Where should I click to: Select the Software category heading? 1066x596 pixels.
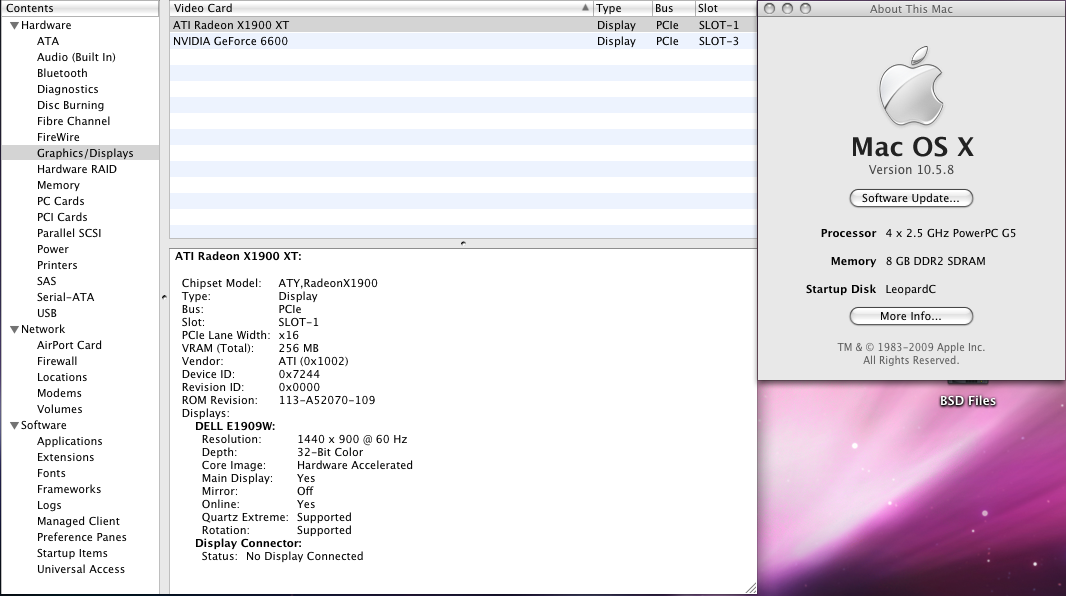click(x=44, y=425)
